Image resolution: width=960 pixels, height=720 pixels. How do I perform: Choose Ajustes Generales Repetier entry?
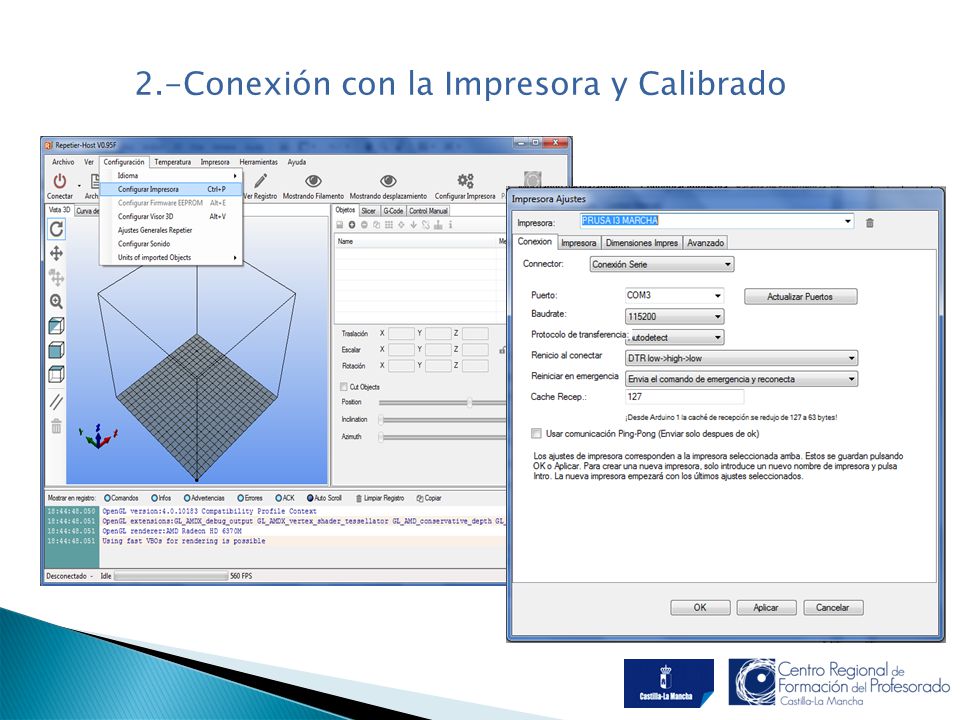point(171,230)
